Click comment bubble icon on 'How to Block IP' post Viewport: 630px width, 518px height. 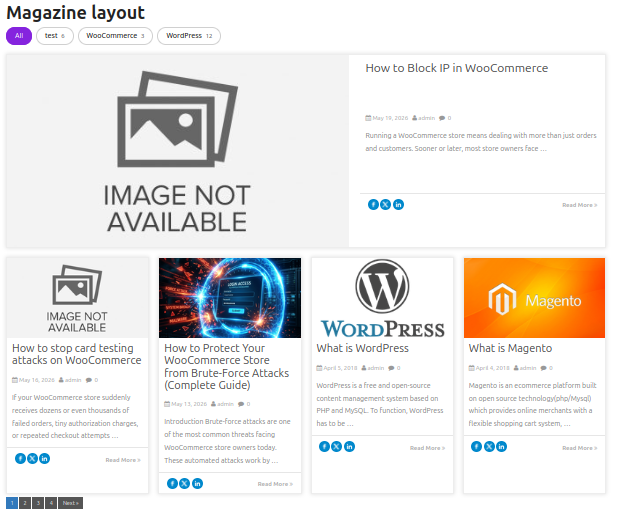pos(442,118)
